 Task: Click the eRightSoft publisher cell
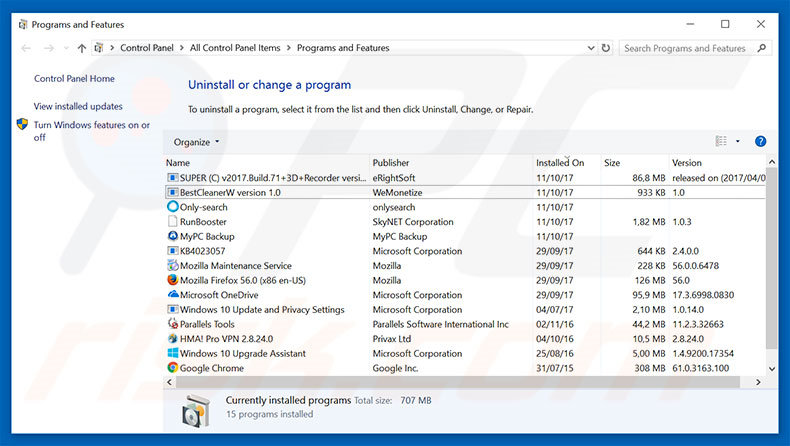(x=394, y=178)
